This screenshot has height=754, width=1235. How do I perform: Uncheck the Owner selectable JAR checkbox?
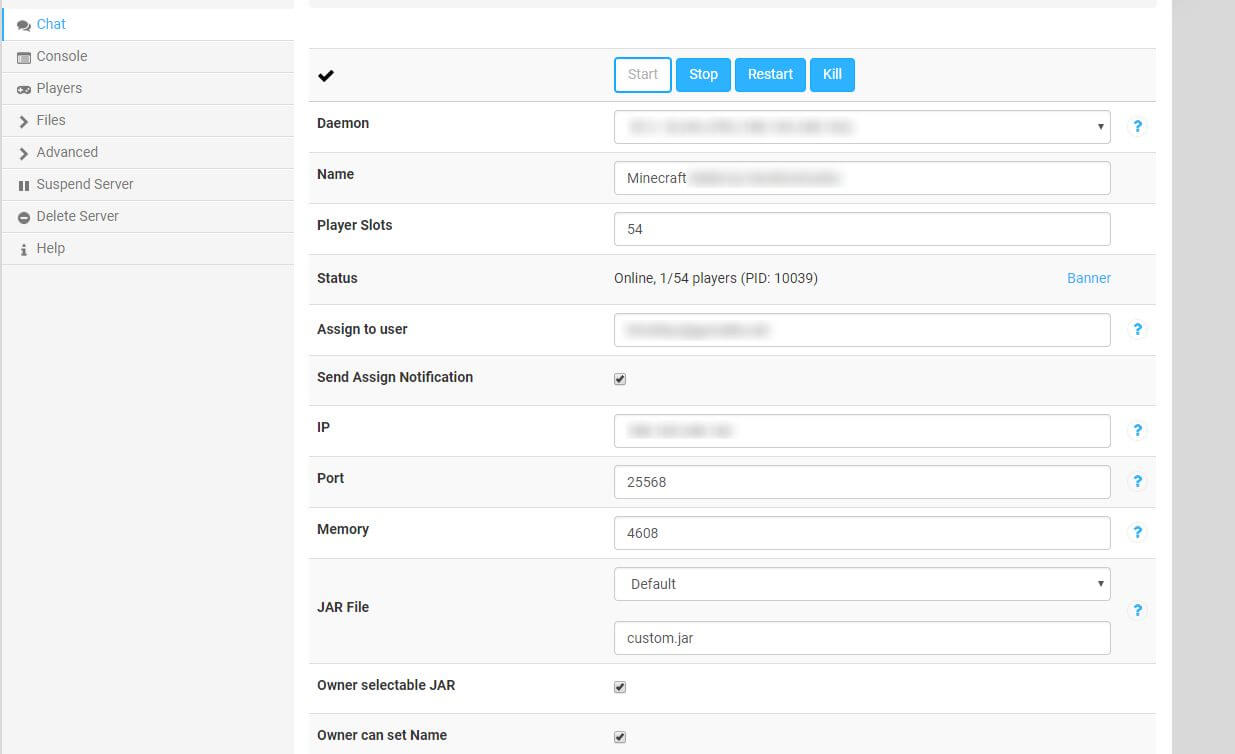pos(620,687)
